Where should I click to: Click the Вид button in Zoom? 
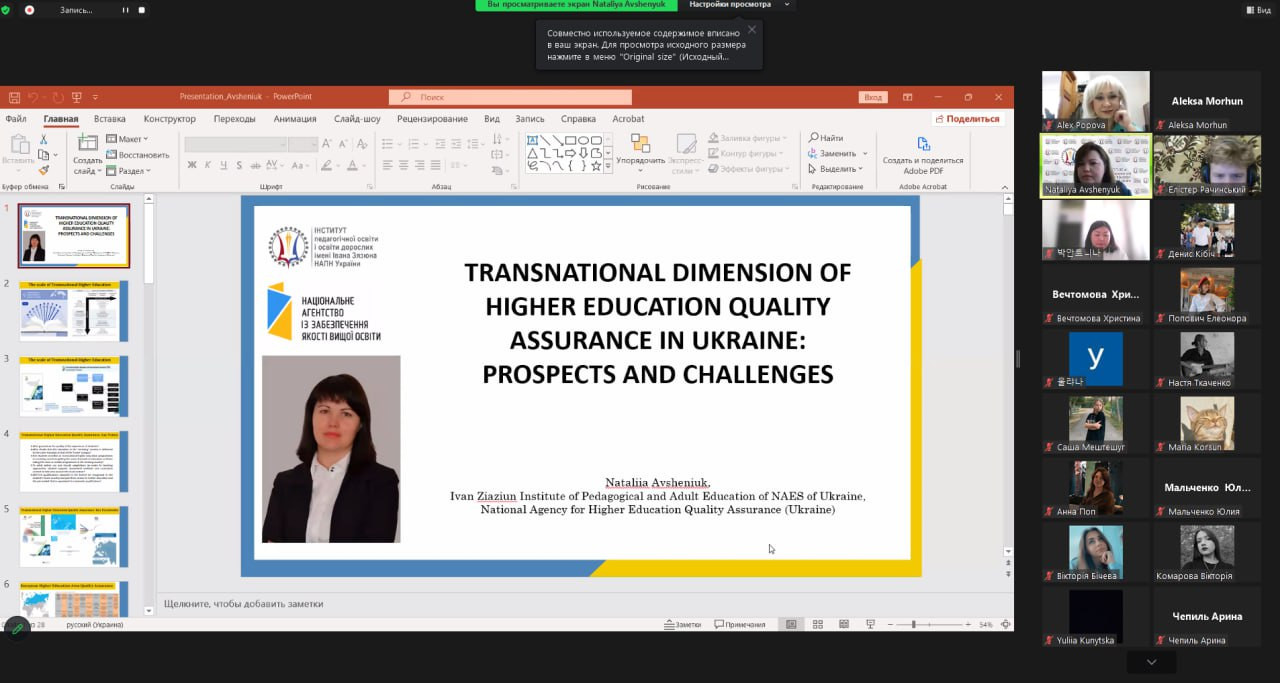pyautogui.click(x=1257, y=10)
